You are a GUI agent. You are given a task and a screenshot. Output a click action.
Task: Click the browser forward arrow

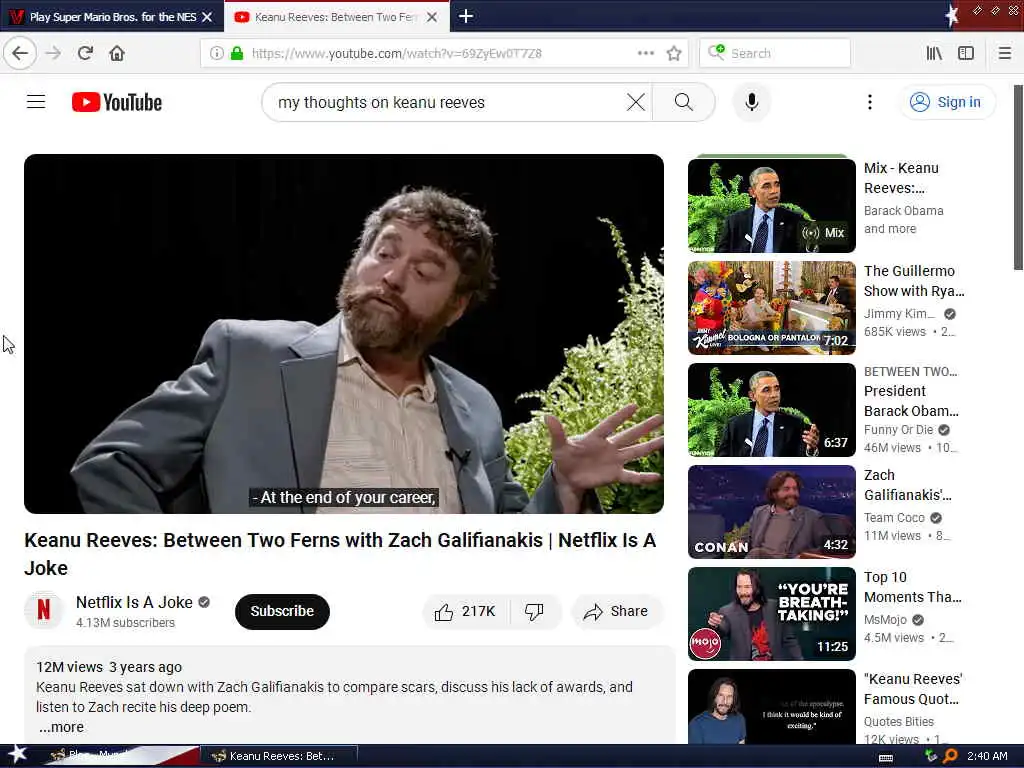pyautogui.click(x=54, y=54)
